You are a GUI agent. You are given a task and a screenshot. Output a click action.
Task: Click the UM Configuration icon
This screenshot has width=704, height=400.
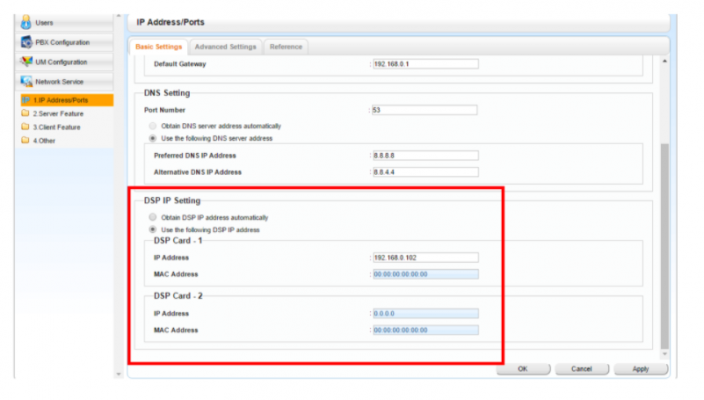27,61
